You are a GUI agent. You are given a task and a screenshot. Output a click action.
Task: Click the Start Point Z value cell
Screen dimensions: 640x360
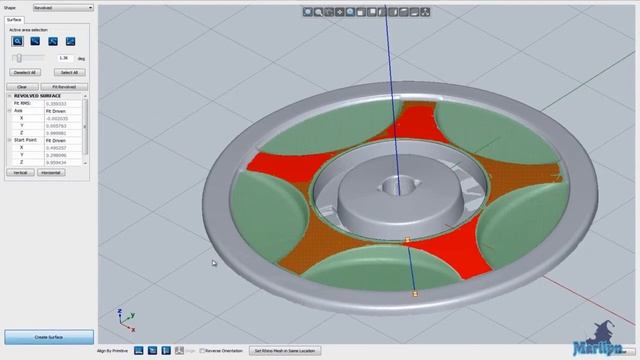[x=63, y=162]
